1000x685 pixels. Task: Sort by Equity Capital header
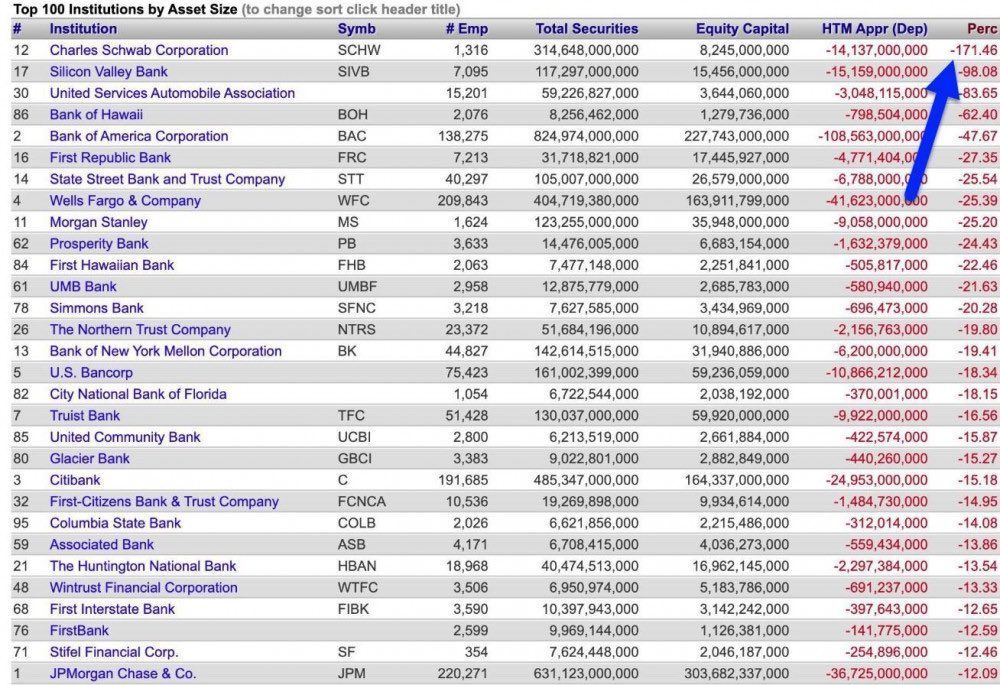(x=742, y=29)
